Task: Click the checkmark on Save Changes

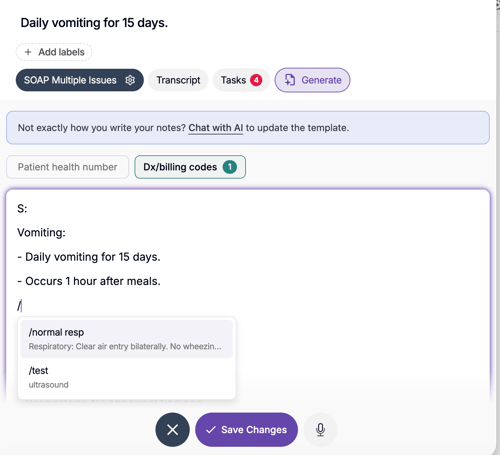Action: coord(211,430)
